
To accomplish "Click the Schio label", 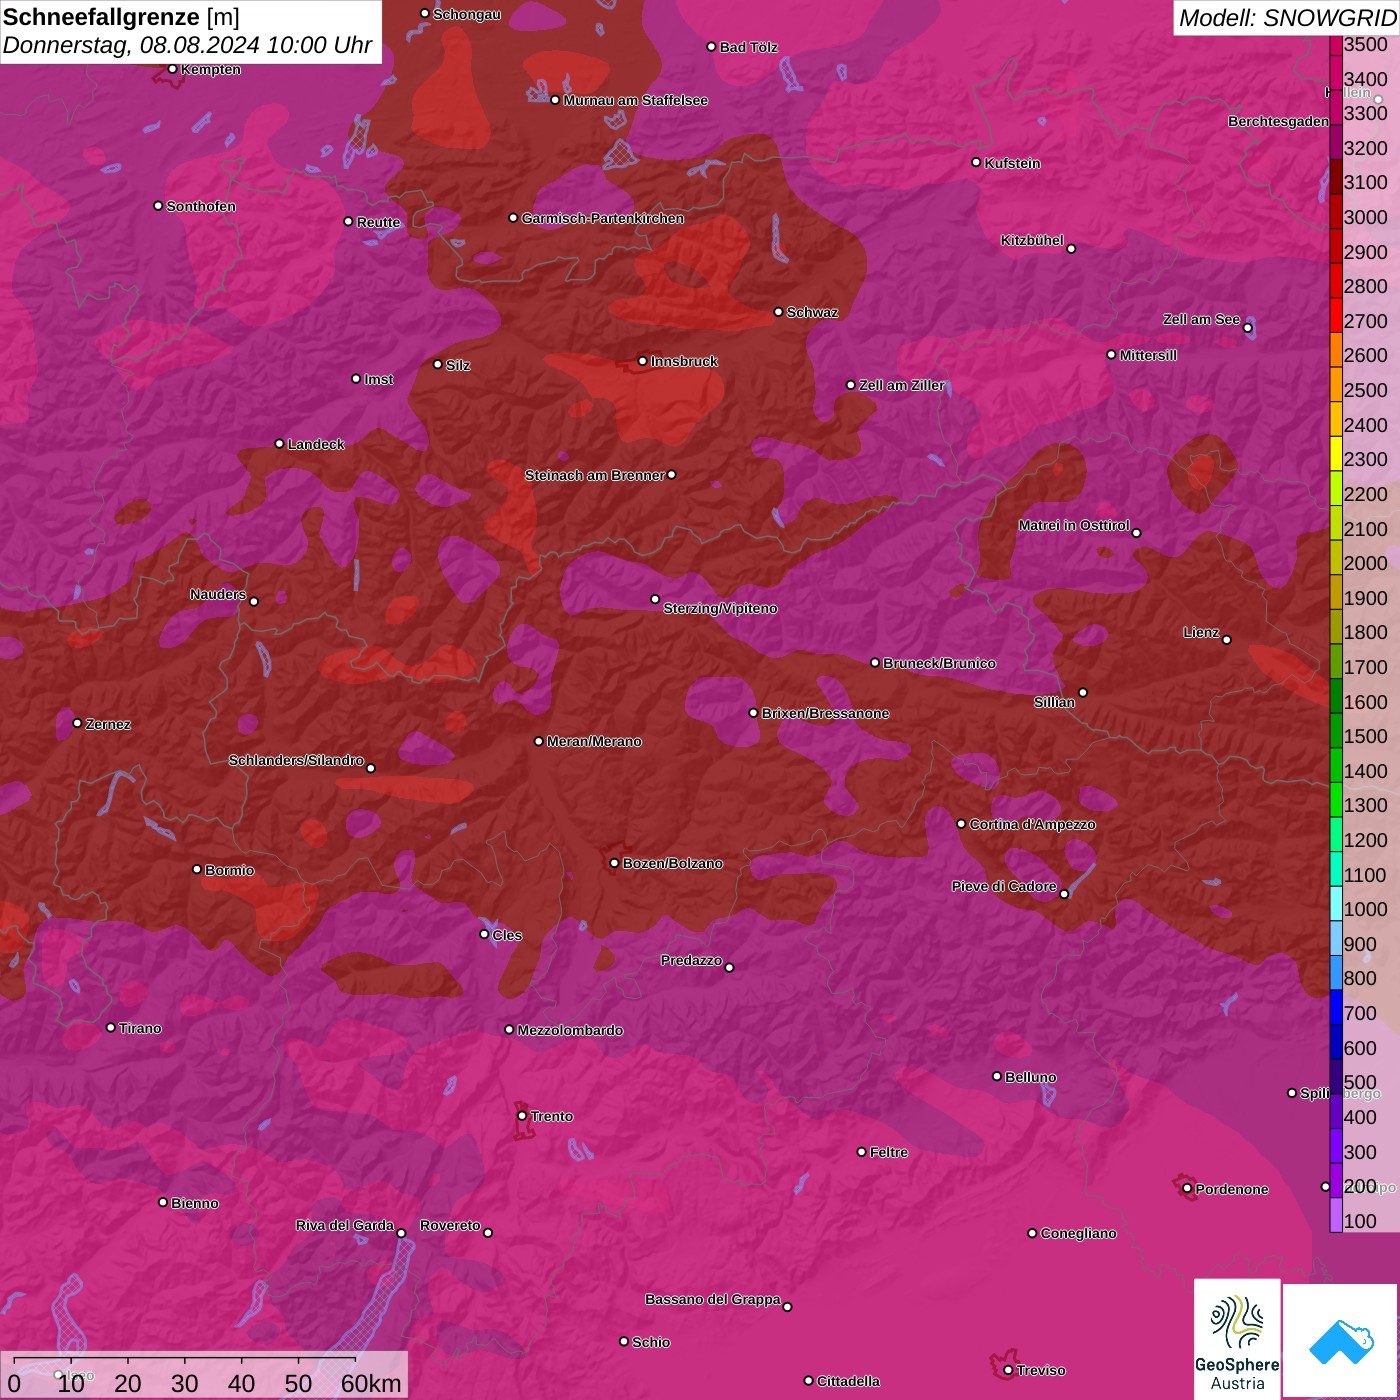I will (x=651, y=1342).
